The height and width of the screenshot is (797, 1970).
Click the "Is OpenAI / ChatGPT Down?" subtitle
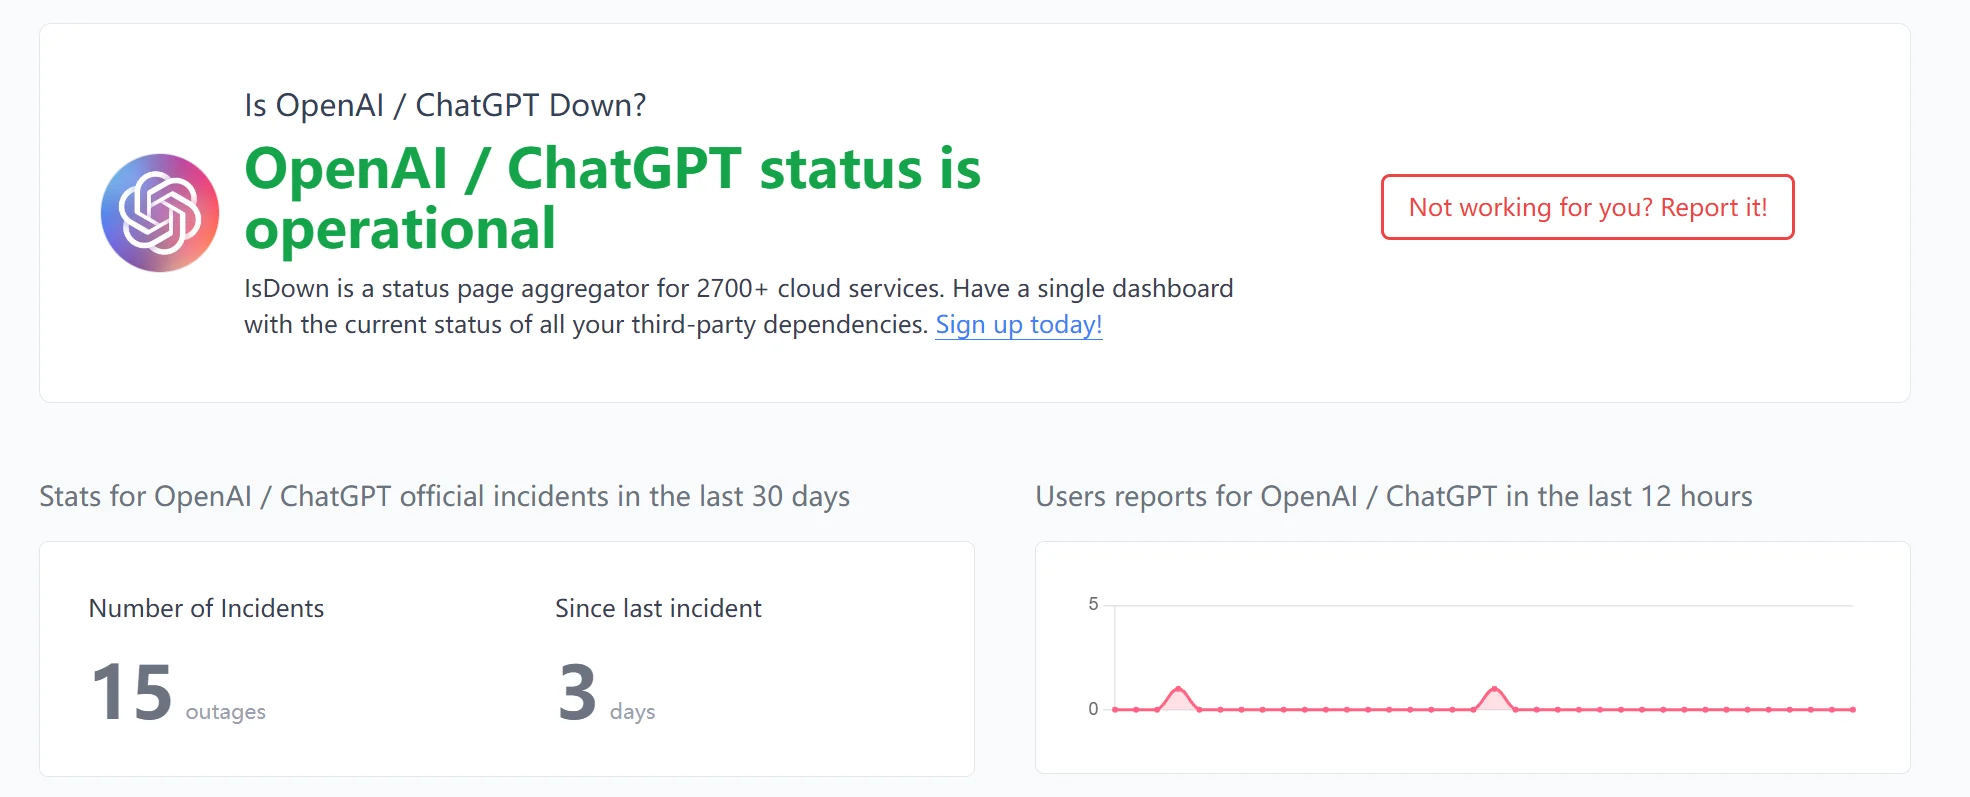pyautogui.click(x=445, y=105)
